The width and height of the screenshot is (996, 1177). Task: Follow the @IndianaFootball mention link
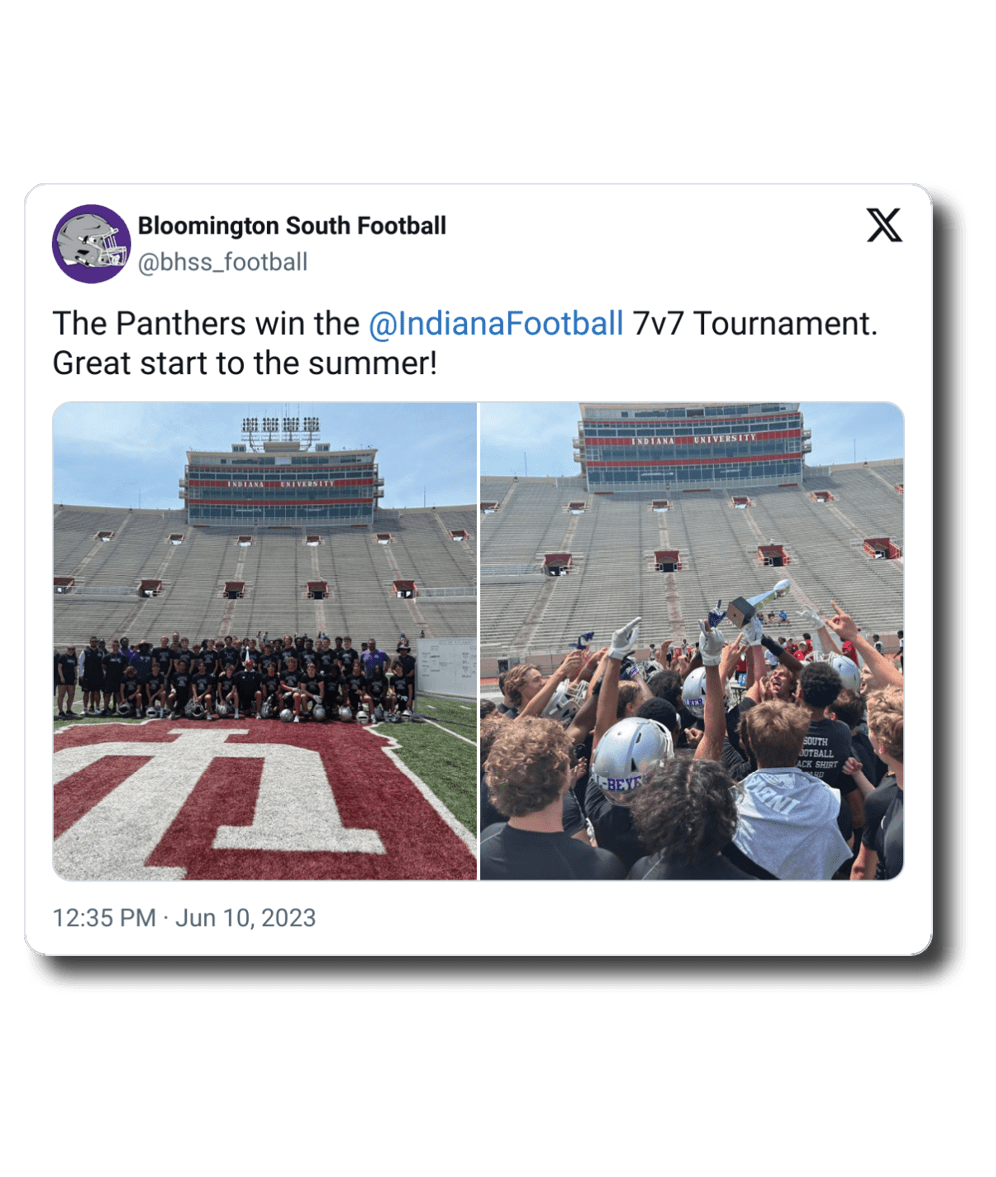click(x=496, y=324)
